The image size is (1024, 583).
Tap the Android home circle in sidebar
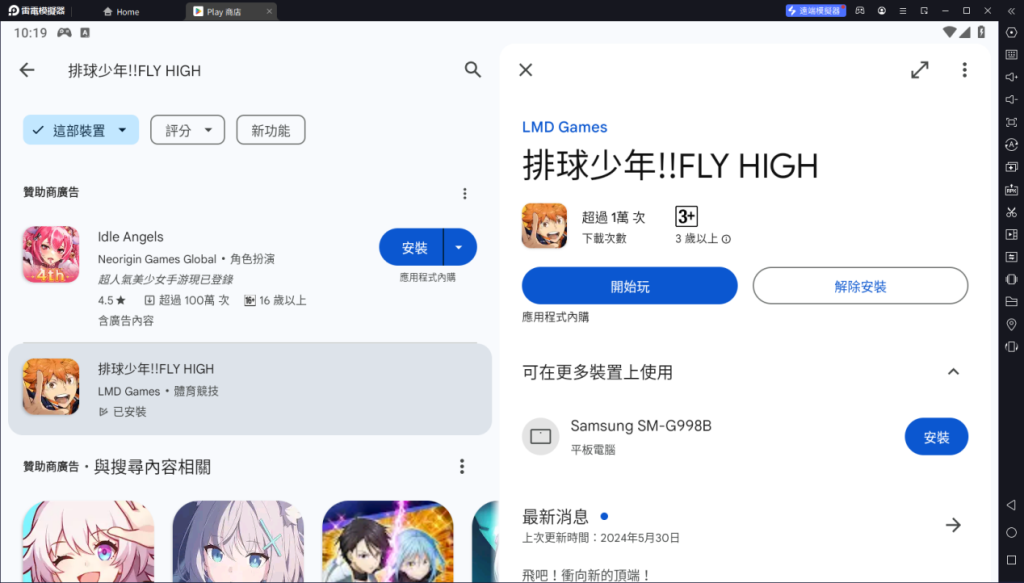click(1011, 533)
